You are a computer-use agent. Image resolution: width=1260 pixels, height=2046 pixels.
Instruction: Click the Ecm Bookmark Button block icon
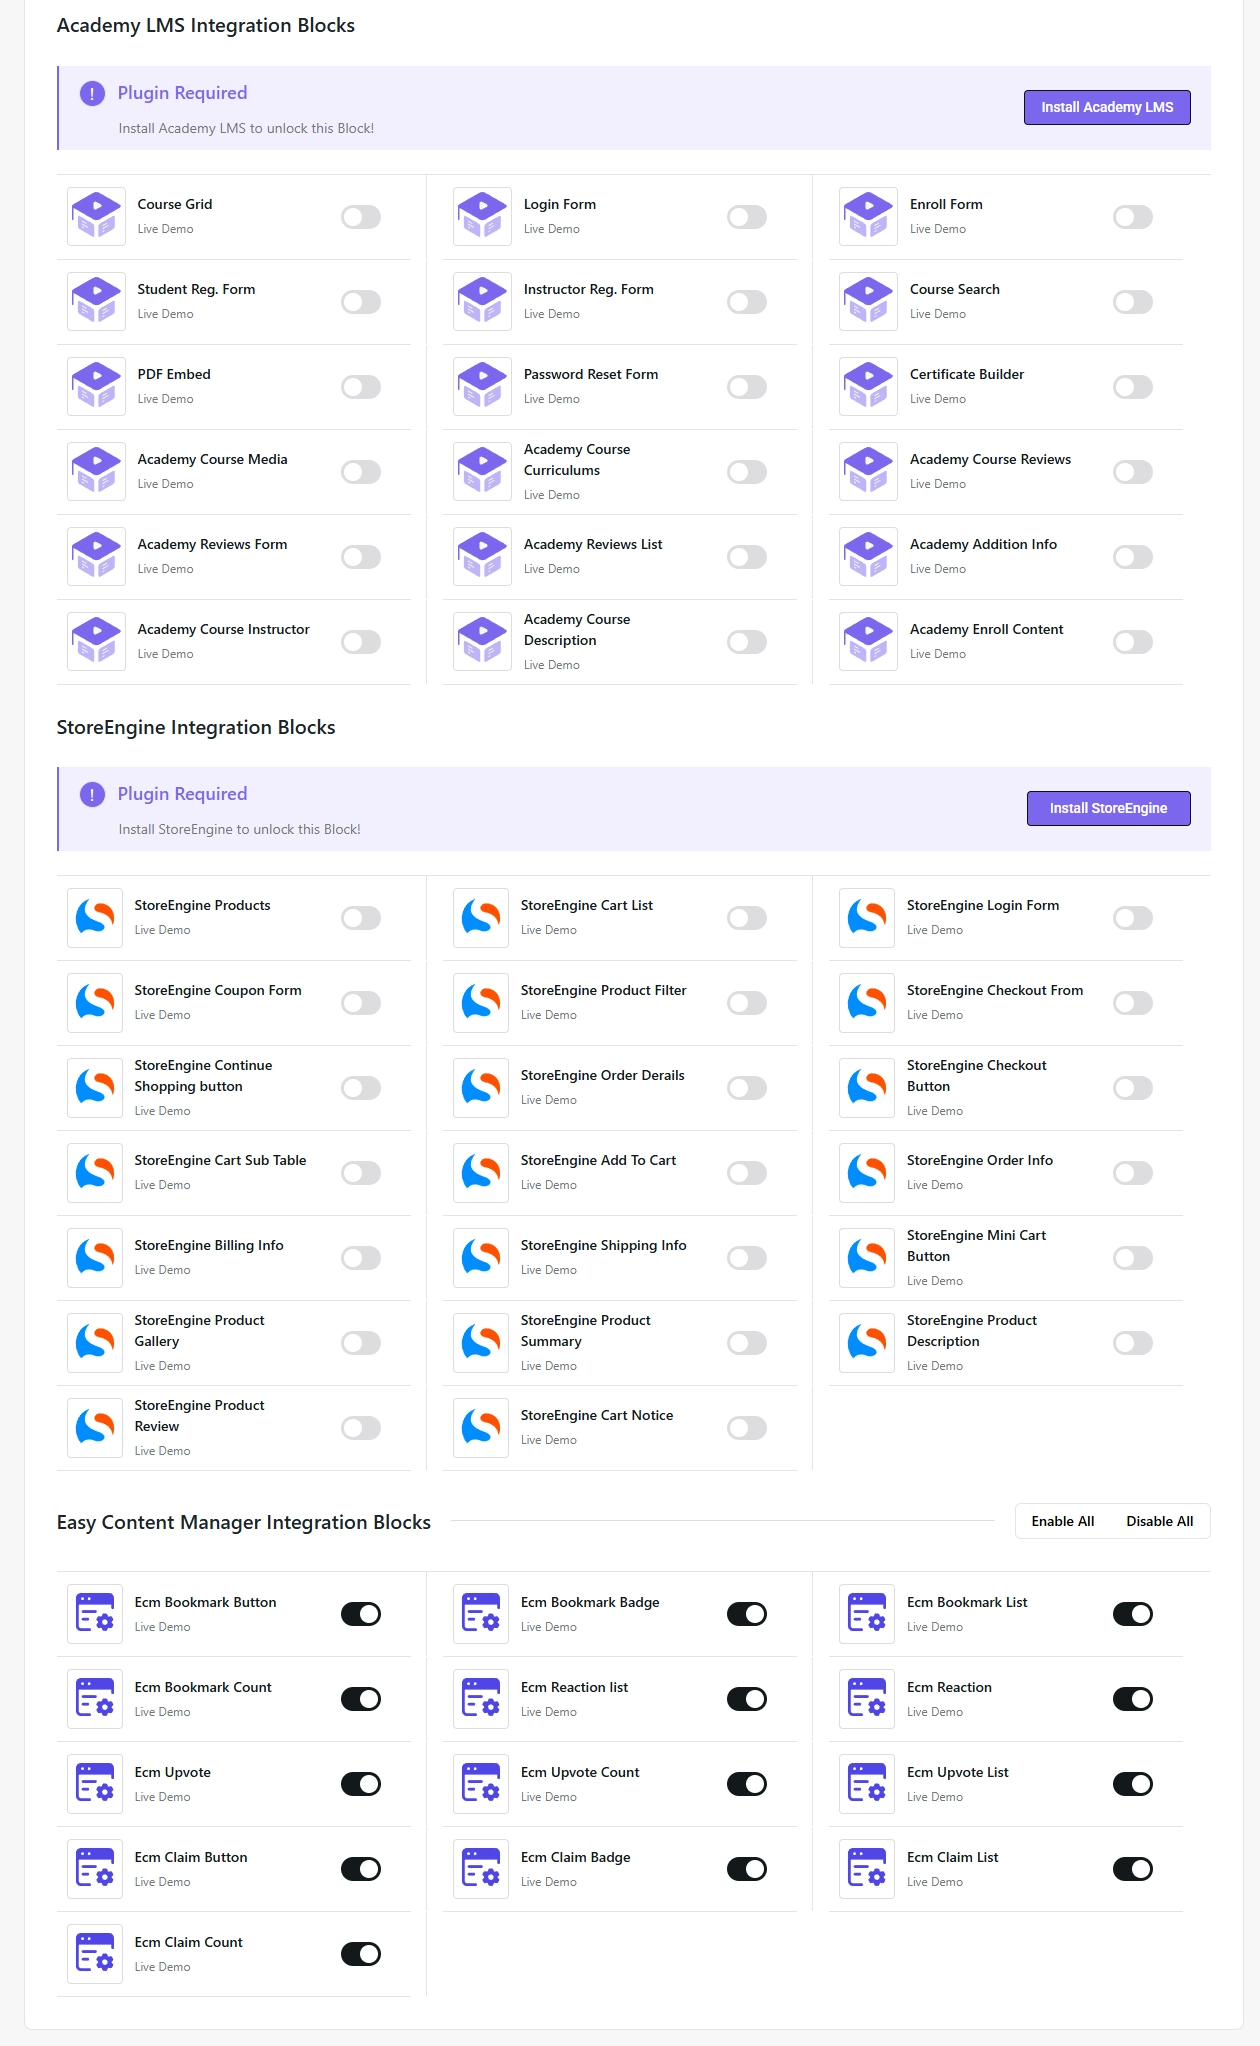point(95,1613)
